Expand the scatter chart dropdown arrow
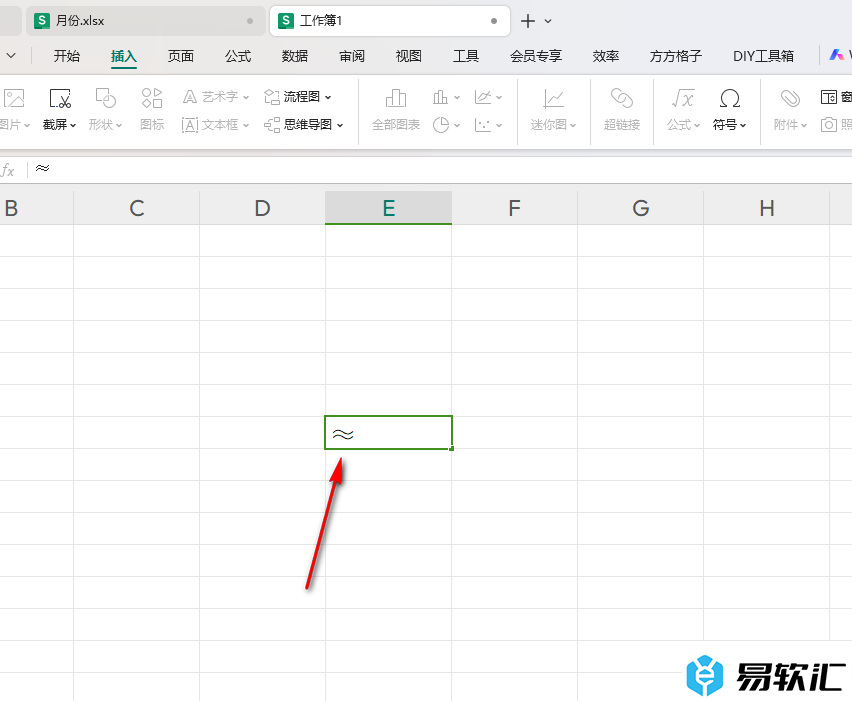 (499, 126)
